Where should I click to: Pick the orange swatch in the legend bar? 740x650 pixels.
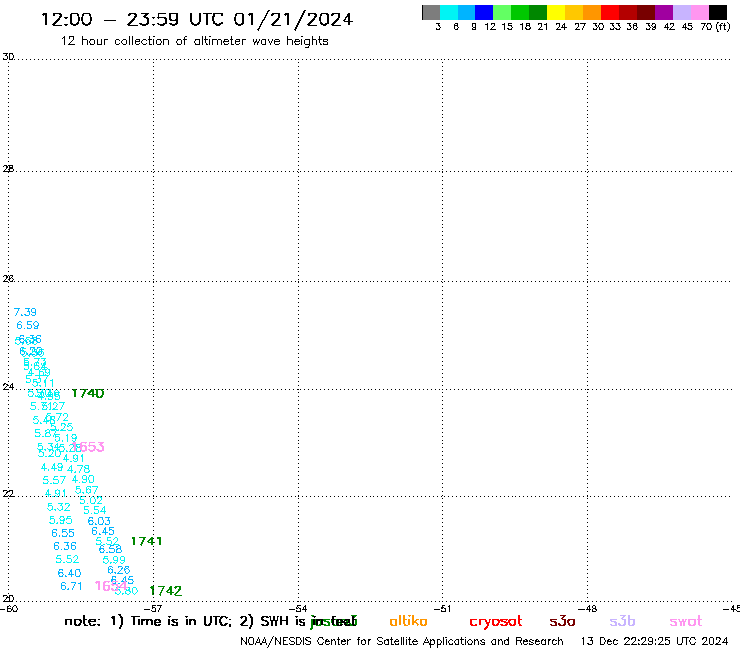point(592,12)
